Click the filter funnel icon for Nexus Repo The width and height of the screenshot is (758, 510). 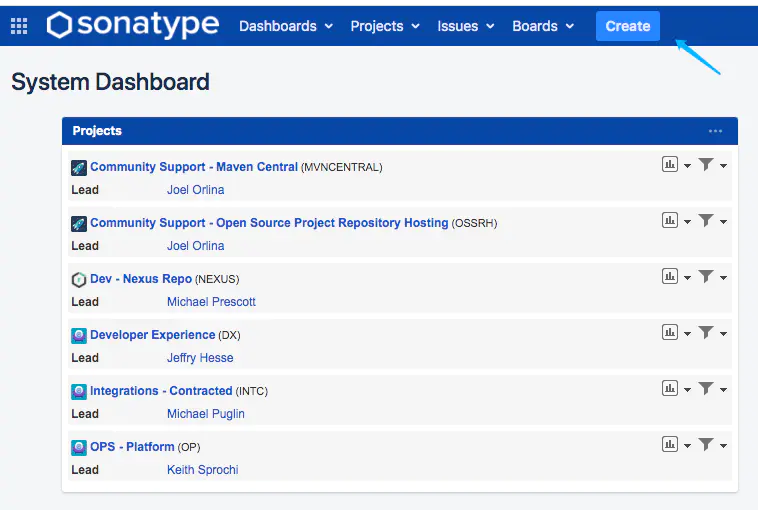706,277
